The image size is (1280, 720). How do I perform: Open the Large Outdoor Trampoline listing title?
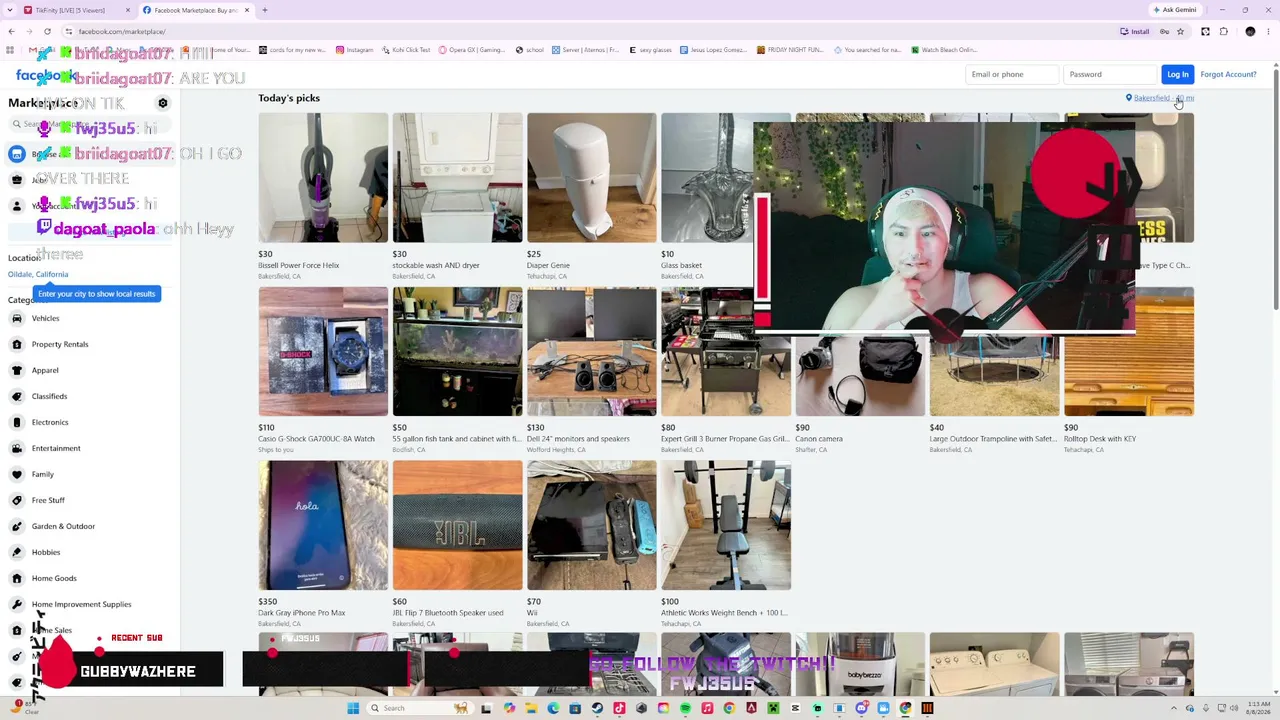click(x=992, y=439)
